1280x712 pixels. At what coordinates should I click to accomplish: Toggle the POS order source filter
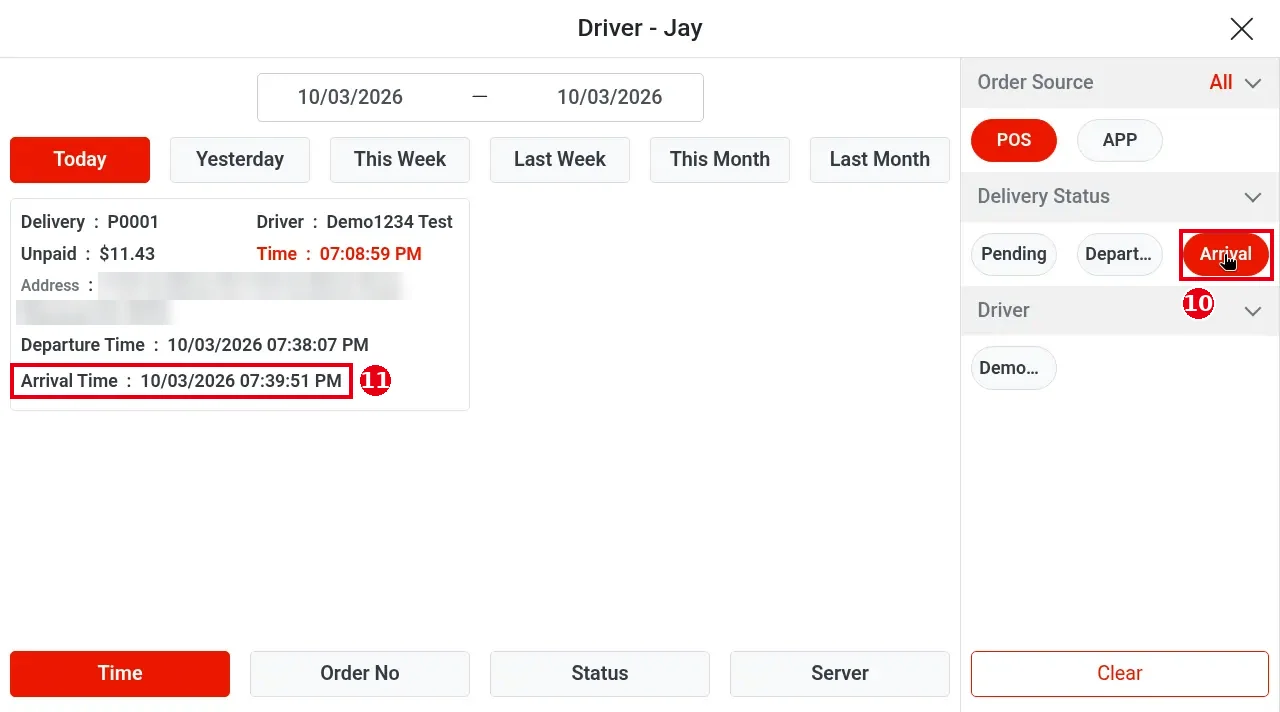coord(1014,140)
